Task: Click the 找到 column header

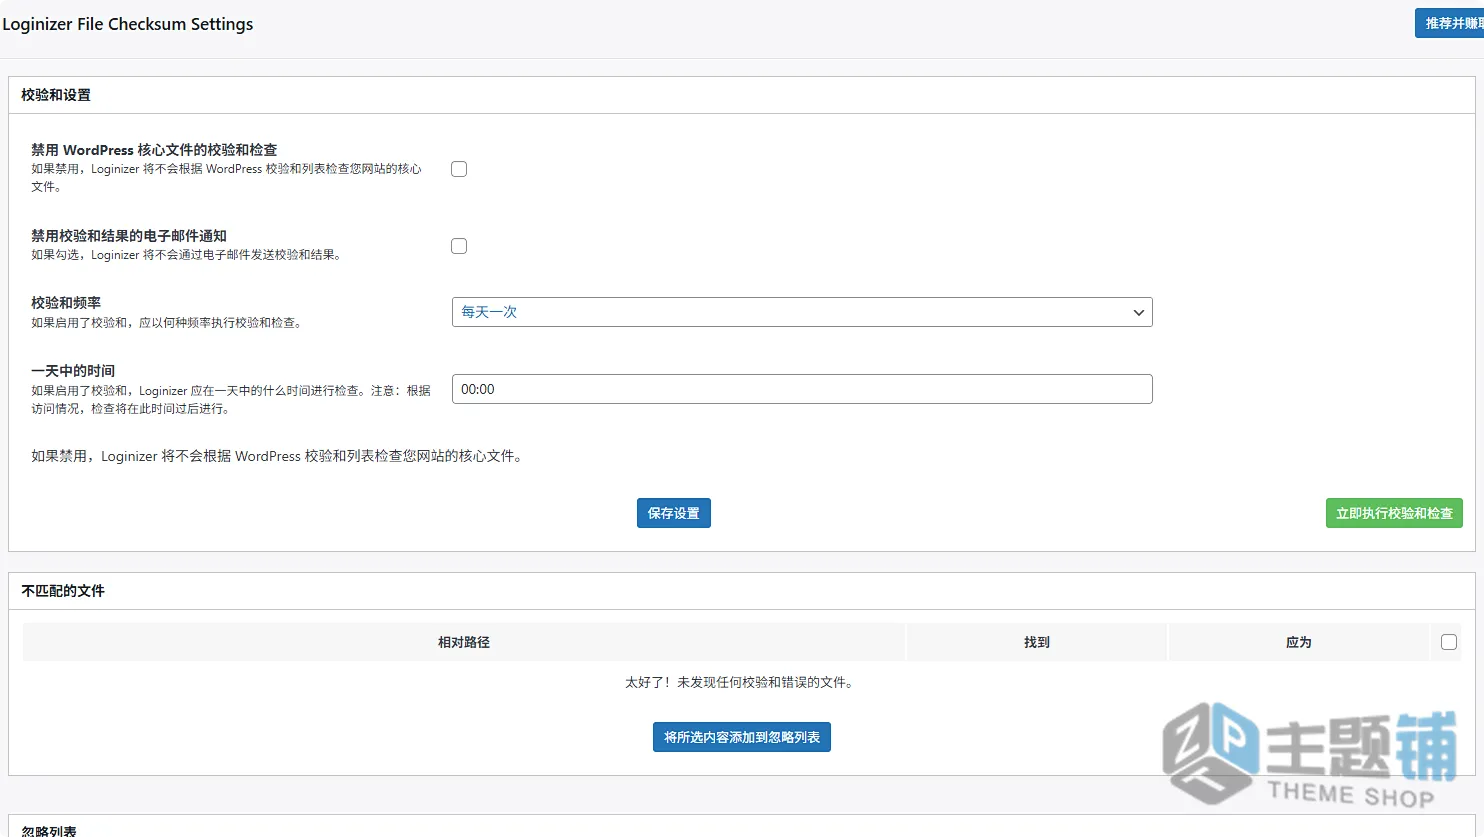Action: pos(1037,642)
